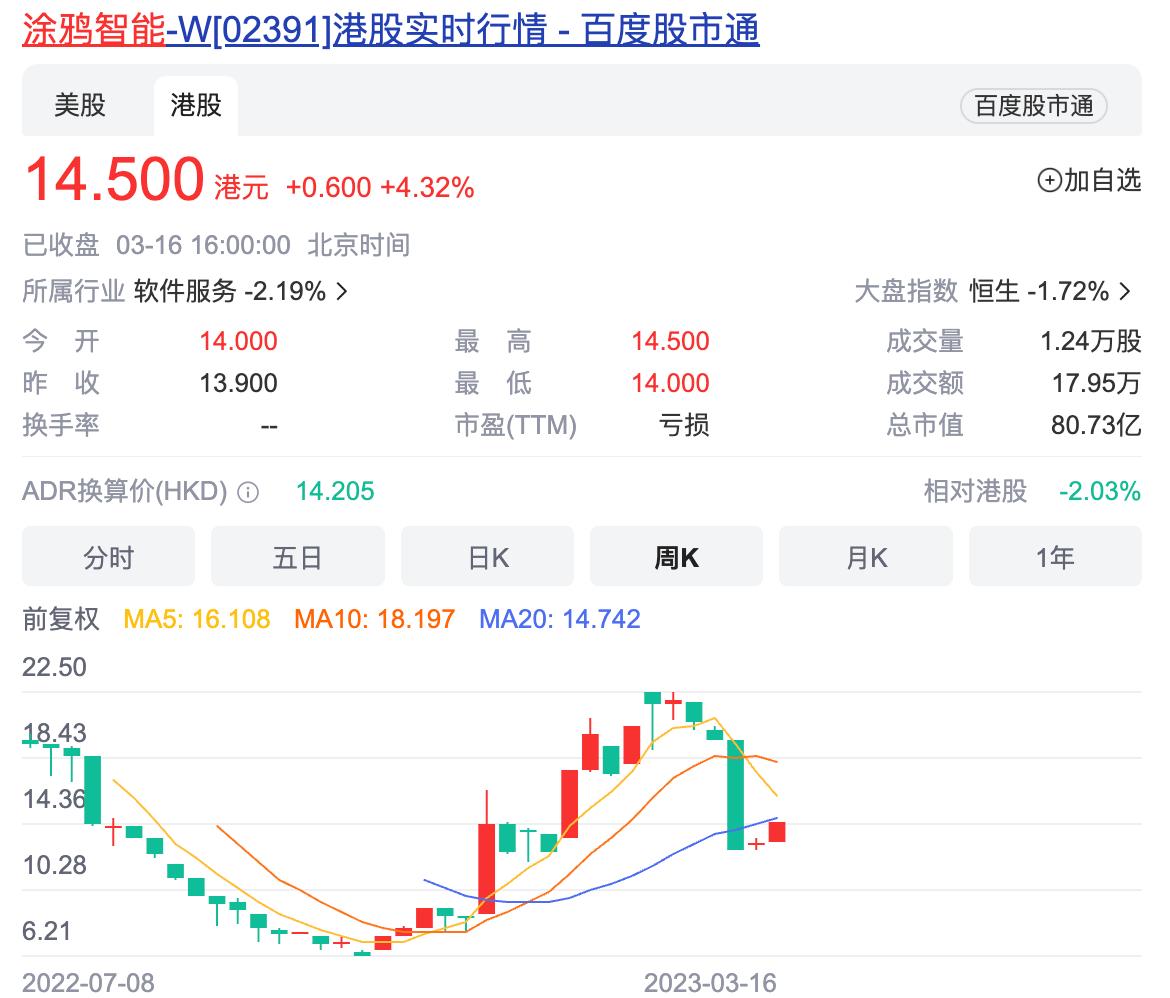Click the 恒生 -1.72% index text
Screen dimensions: 1170x998
[x=1039, y=291]
